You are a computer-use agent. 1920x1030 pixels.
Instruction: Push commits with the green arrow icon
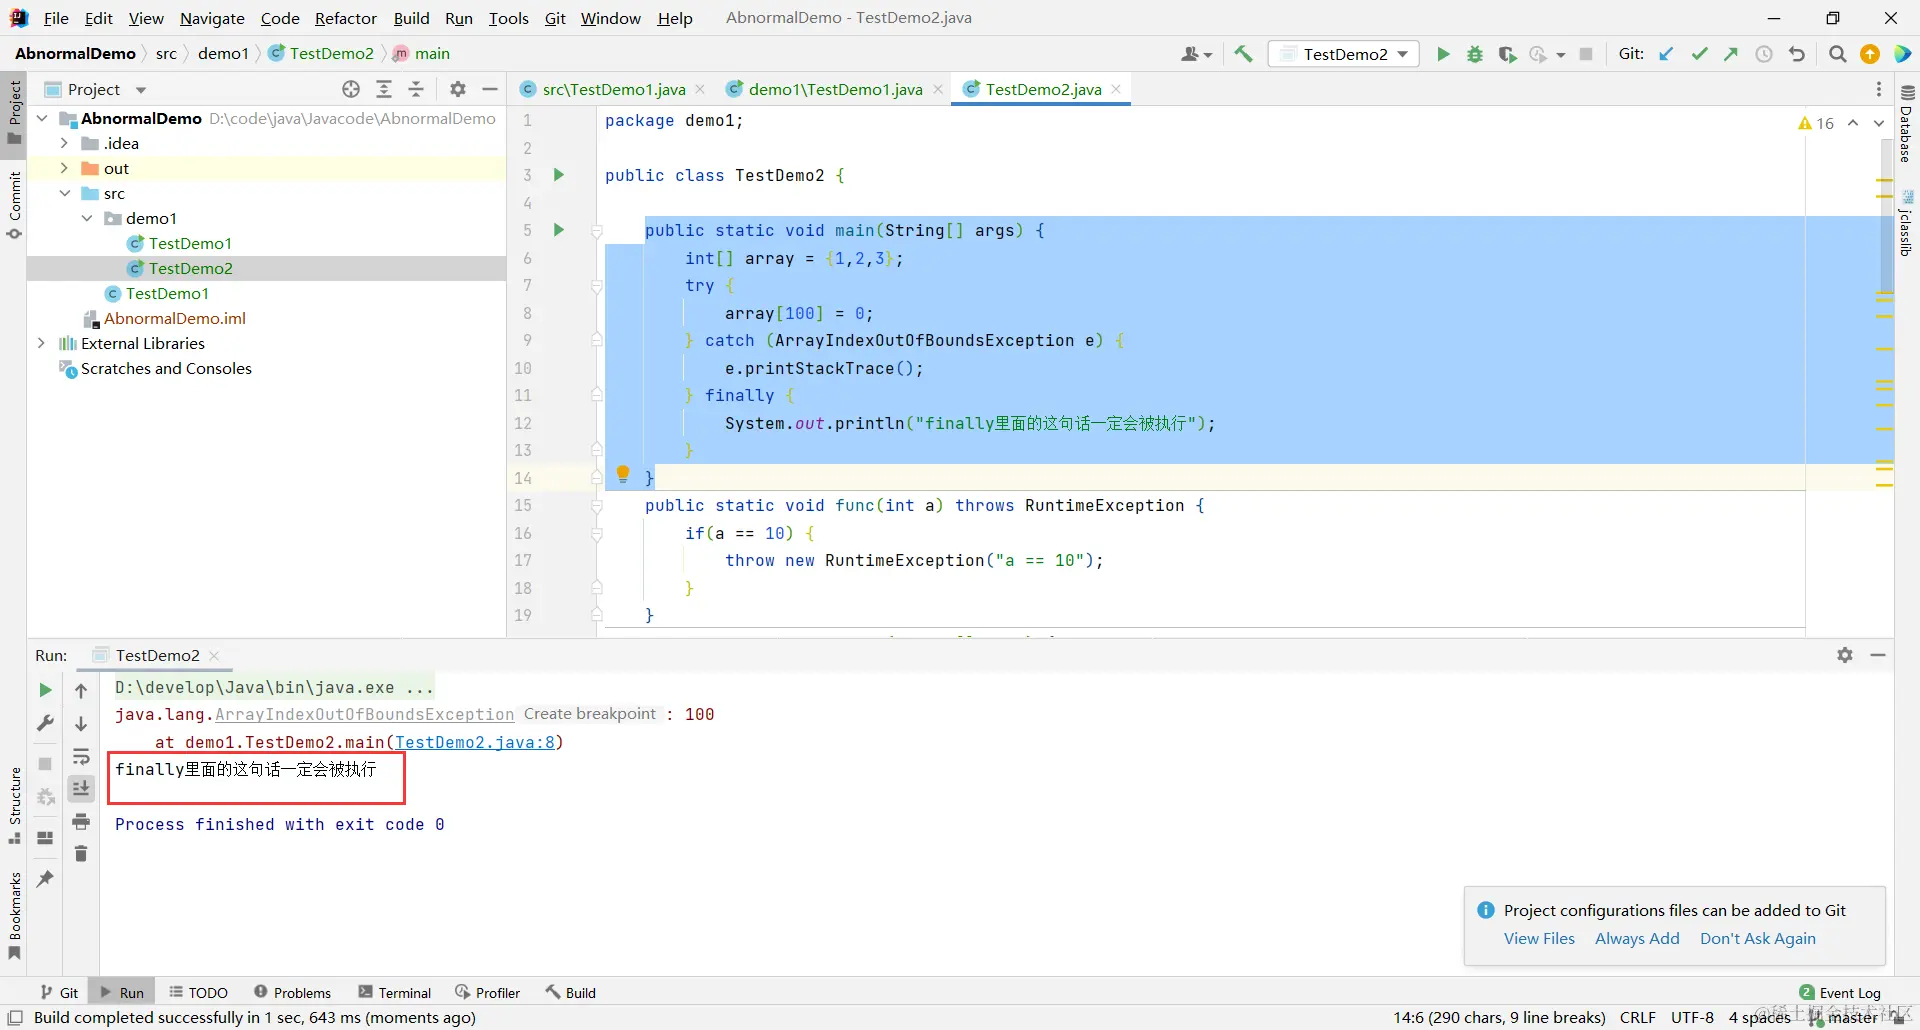point(1731,54)
